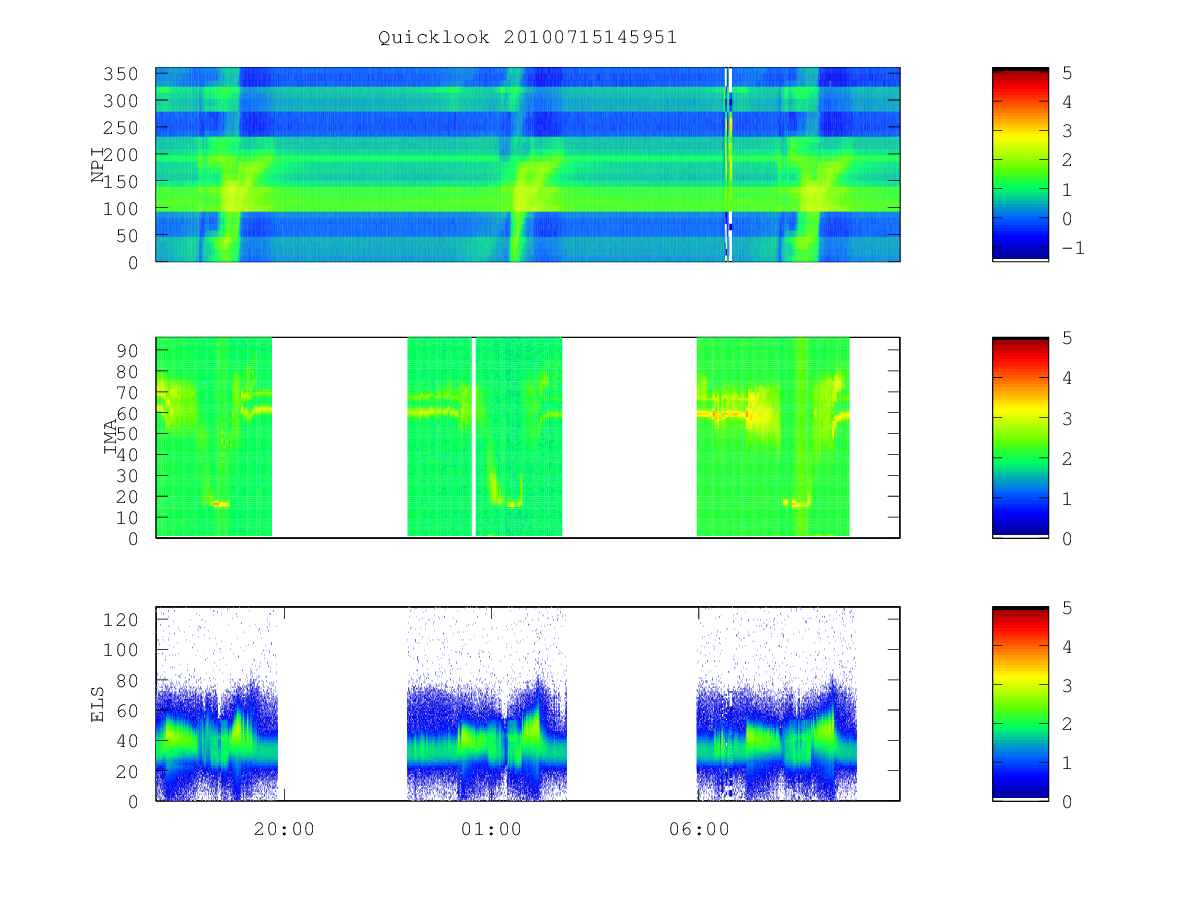This screenshot has width=1200, height=900.
Task: Click the 06:00 time tick label
Action: click(x=699, y=829)
